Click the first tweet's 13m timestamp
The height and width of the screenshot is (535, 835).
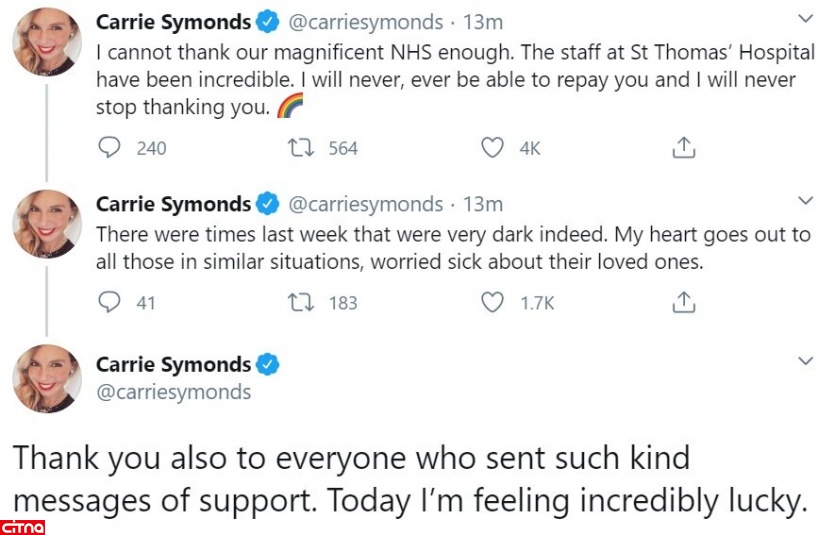click(x=482, y=21)
